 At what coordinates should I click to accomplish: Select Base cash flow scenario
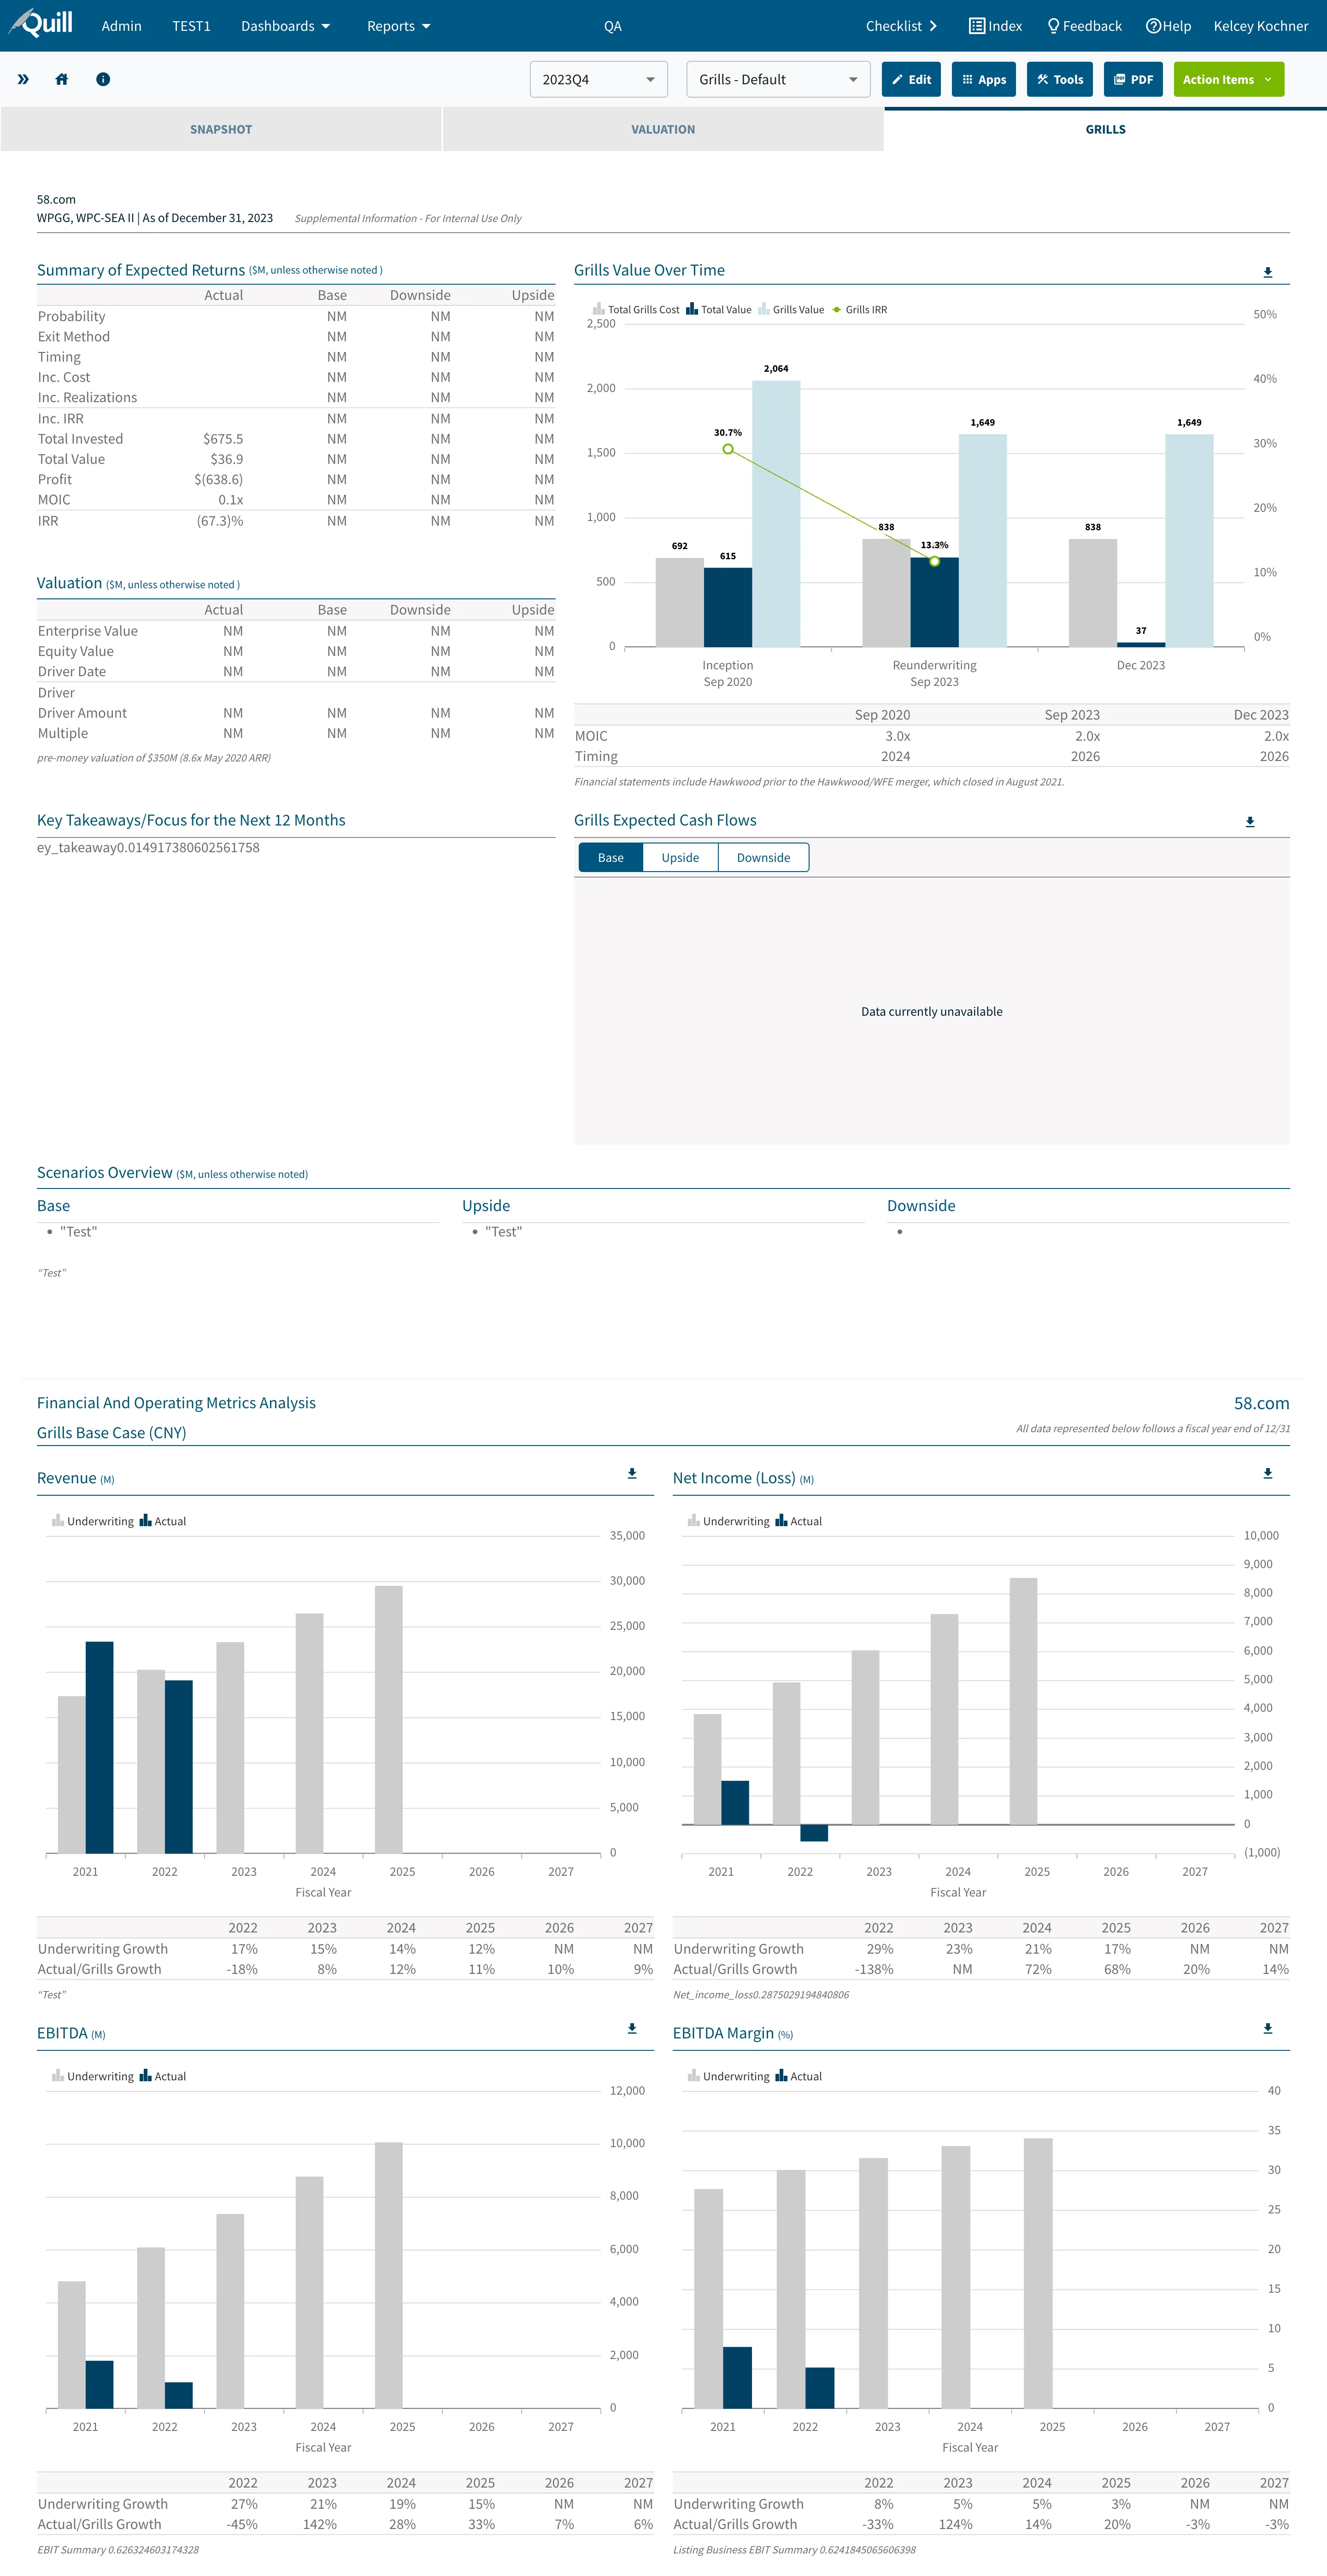pyautogui.click(x=611, y=857)
